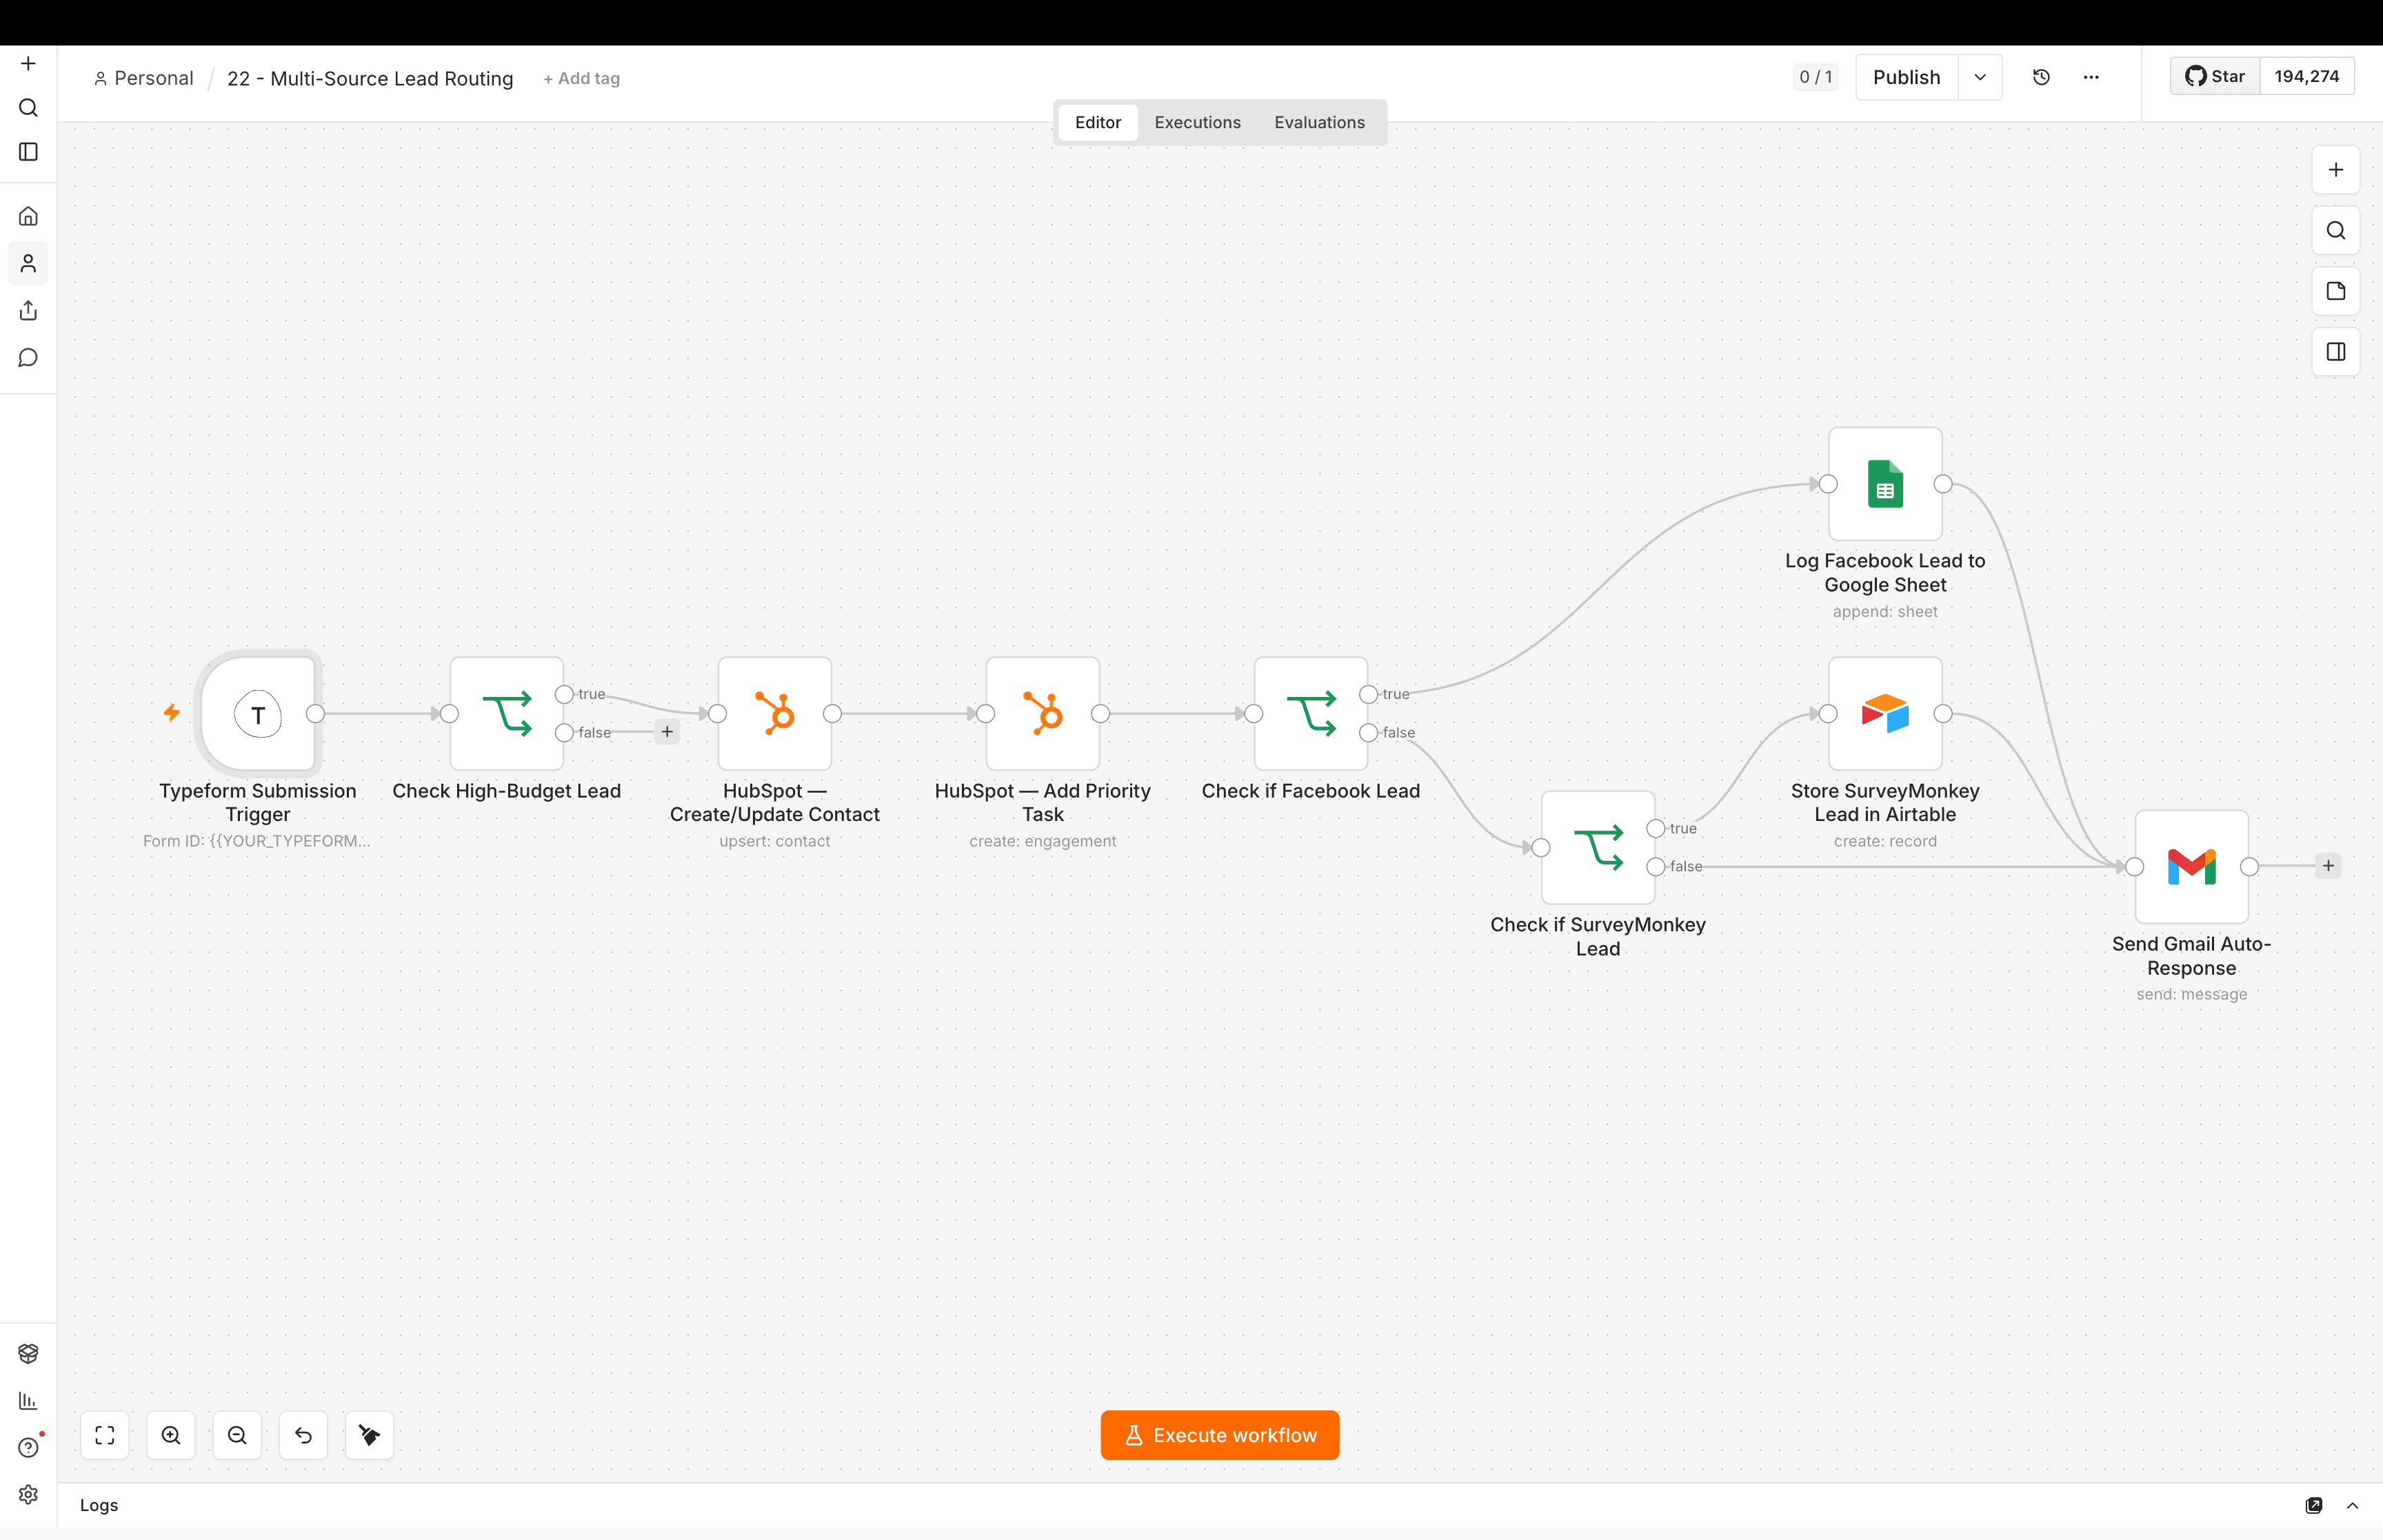
Task: Open insights chart icon in sidebar
Action: tap(28, 1401)
